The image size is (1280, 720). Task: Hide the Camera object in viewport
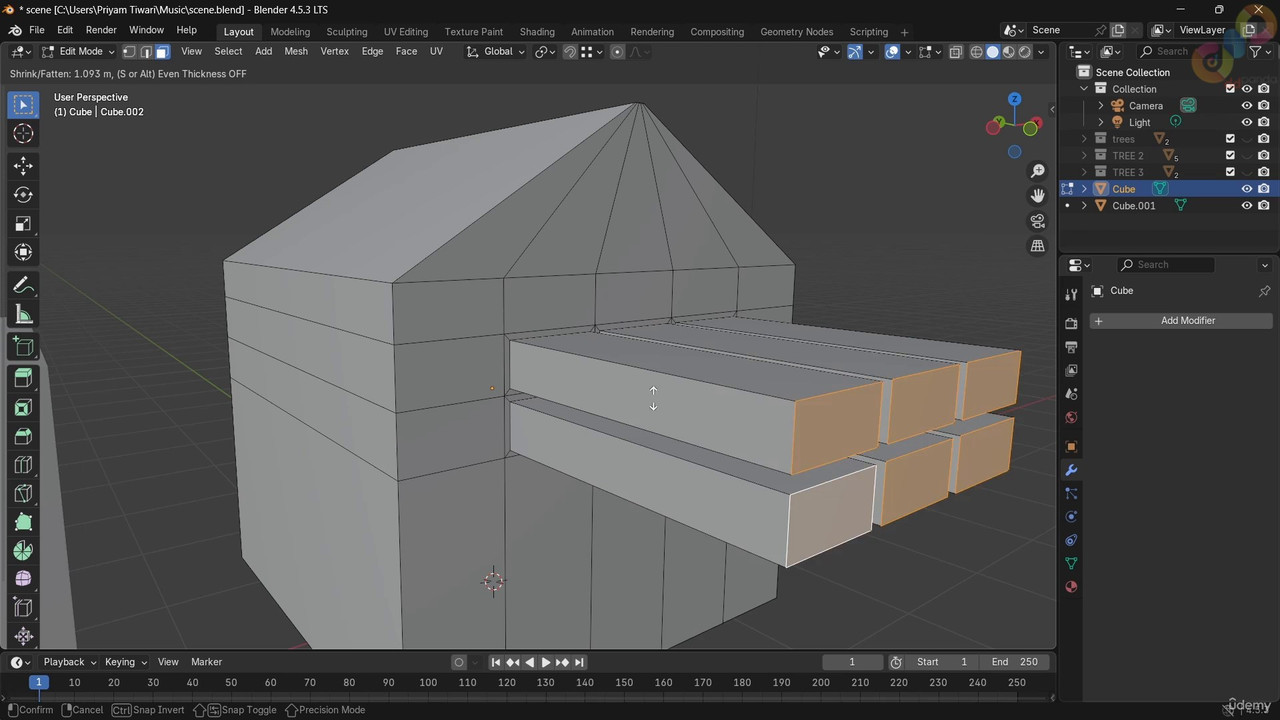[x=1247, y=106]
